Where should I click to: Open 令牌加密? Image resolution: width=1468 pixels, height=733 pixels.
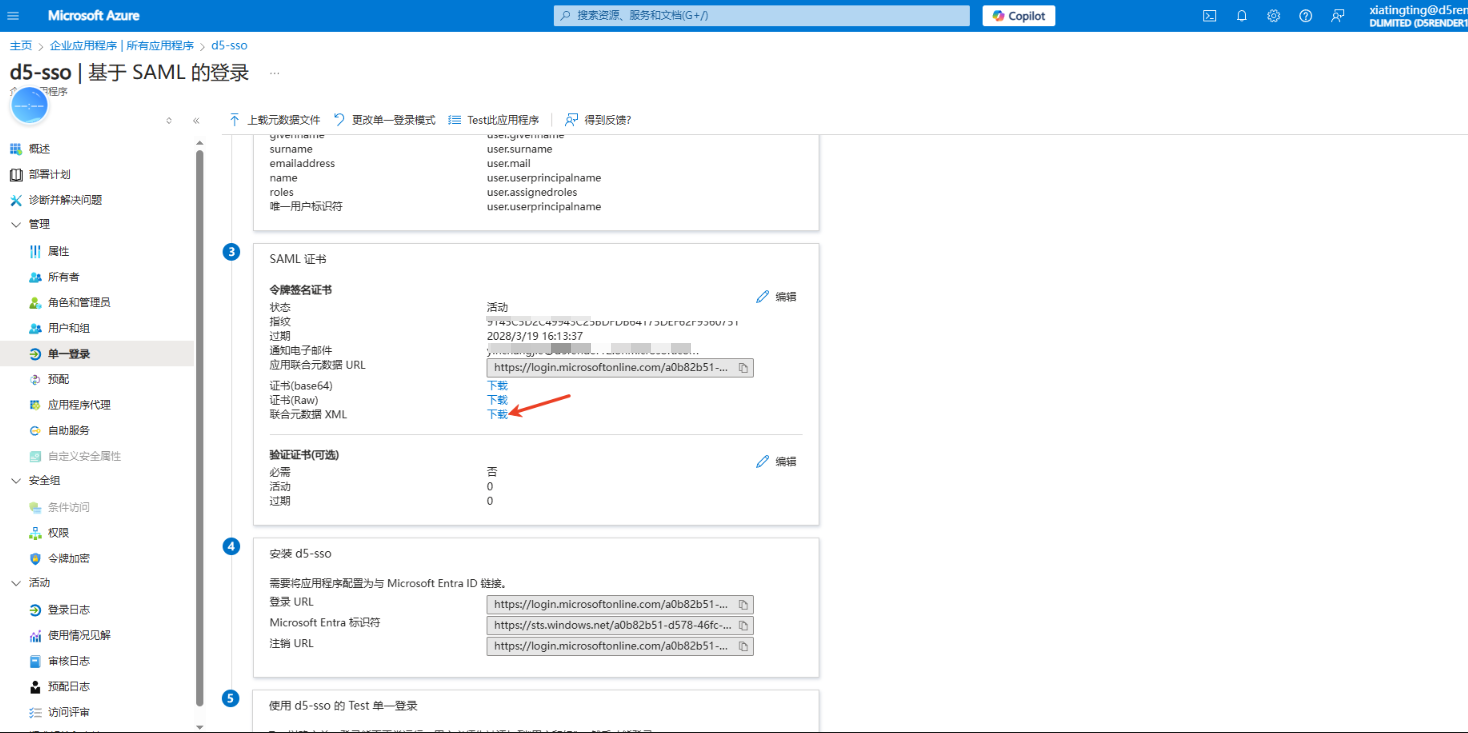coord(68,559)
